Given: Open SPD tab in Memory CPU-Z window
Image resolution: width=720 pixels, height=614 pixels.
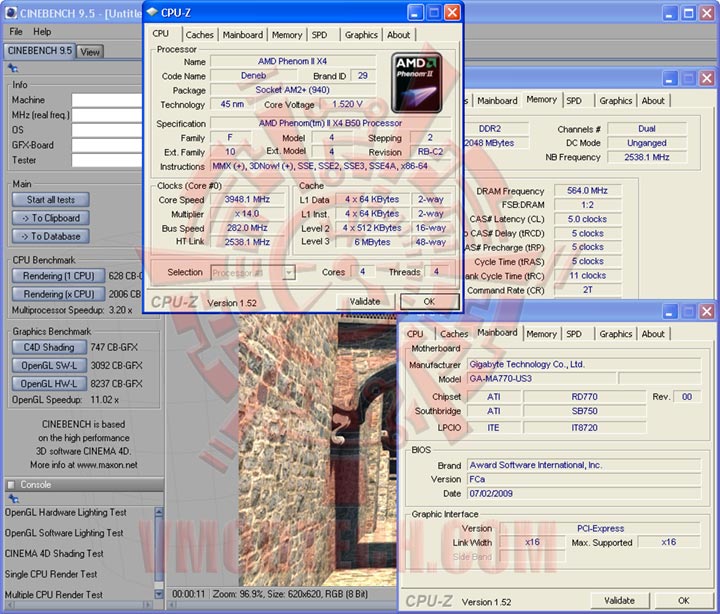Looking at the screenshot, I should point(574,101).
